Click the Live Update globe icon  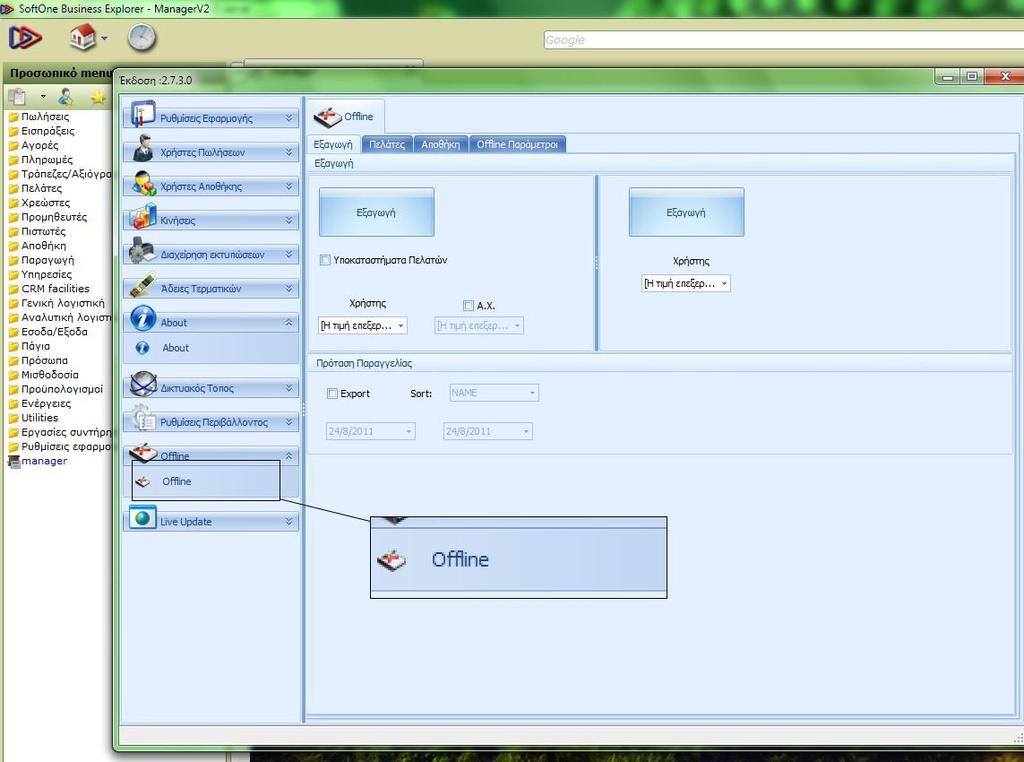pos(142,518)
